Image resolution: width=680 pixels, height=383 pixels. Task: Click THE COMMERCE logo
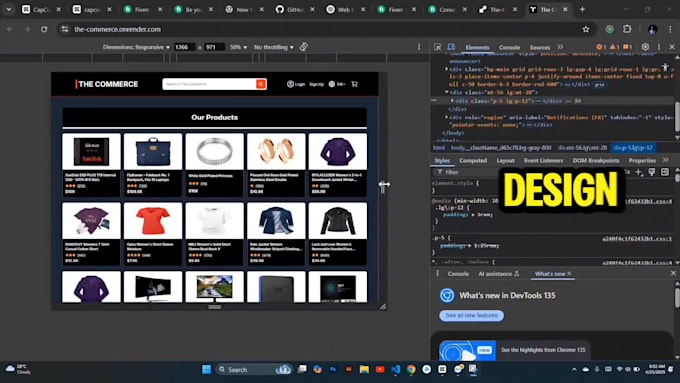107,84
